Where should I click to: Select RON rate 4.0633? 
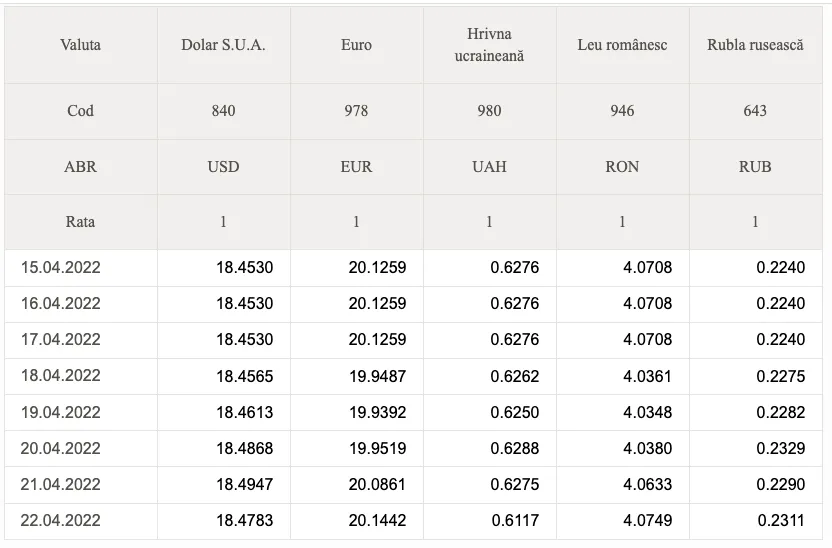click(x=647, y=484)
